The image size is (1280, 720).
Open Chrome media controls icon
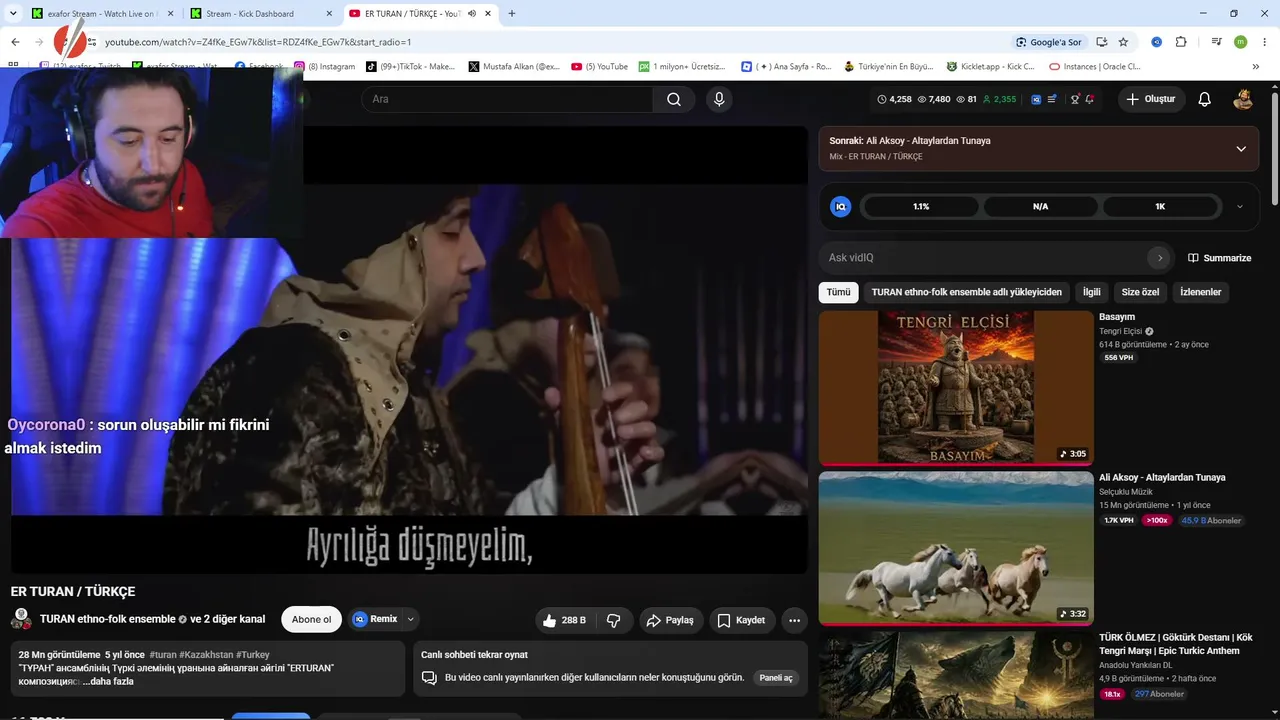coord(1217,42)
